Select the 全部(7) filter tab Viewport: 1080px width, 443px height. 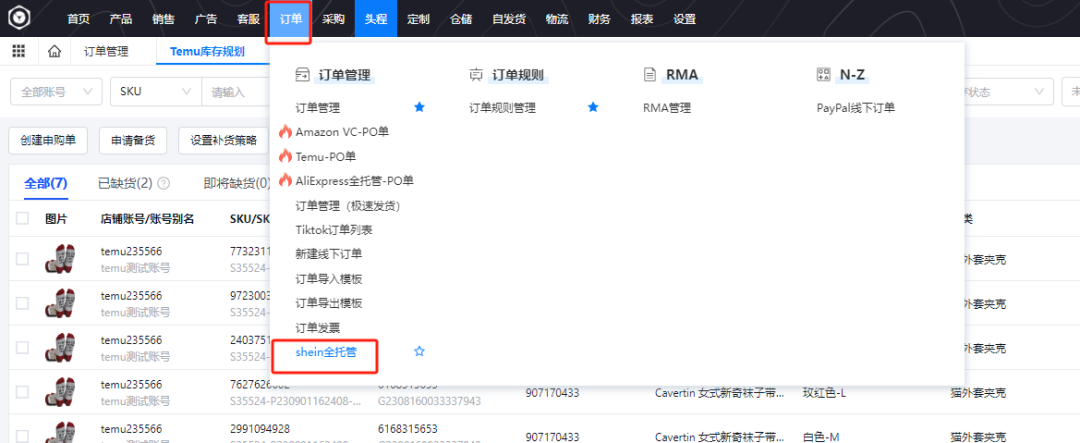point(45,183)
